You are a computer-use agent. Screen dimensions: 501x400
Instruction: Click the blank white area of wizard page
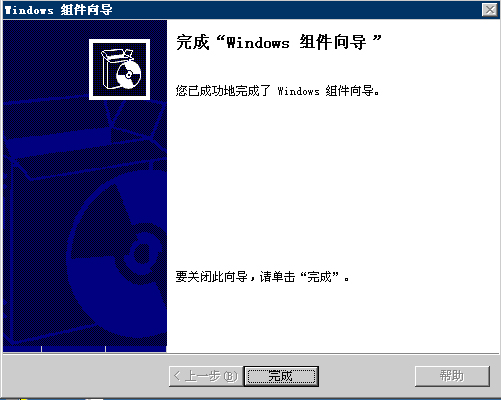333,183
